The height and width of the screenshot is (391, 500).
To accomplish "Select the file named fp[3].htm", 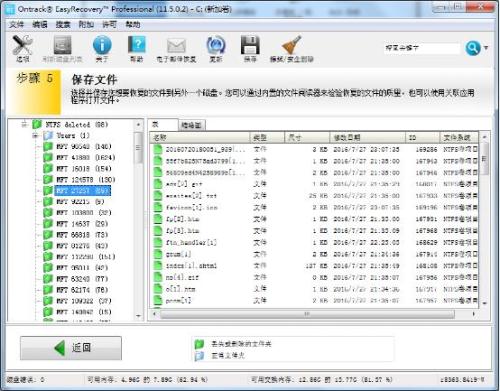I will coord(182,231).
